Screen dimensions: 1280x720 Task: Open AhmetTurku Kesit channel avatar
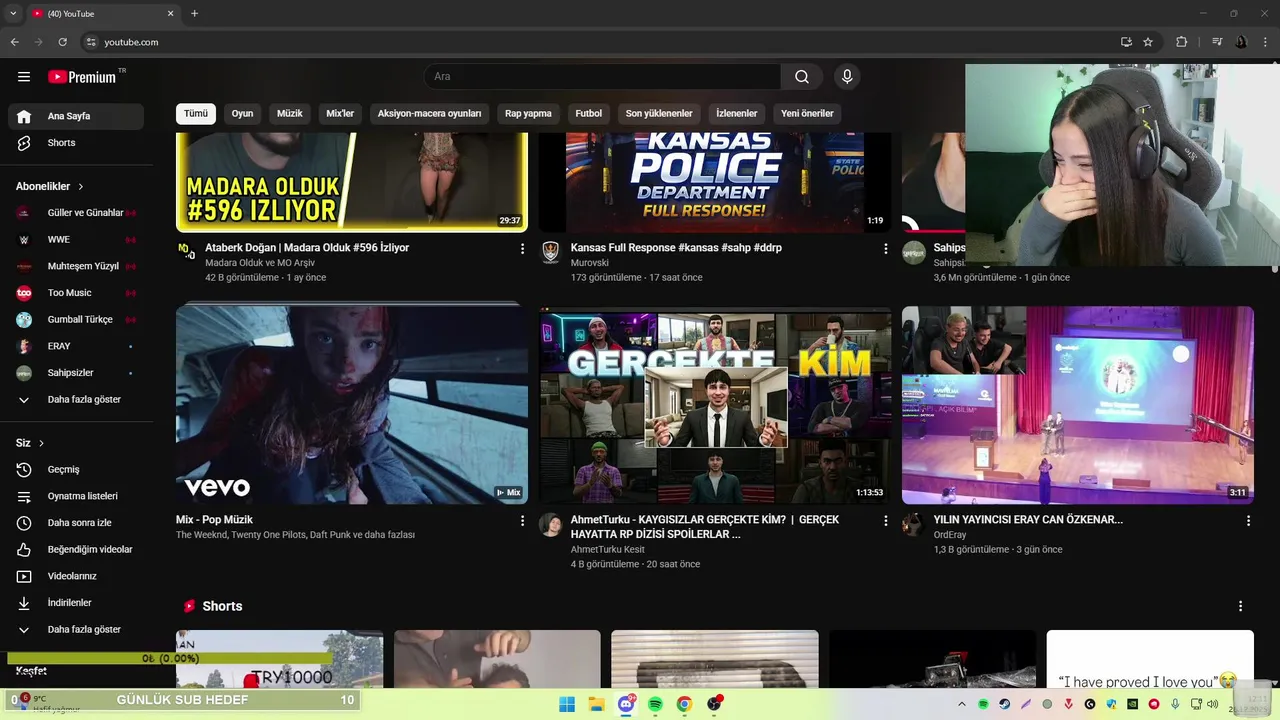551,525
